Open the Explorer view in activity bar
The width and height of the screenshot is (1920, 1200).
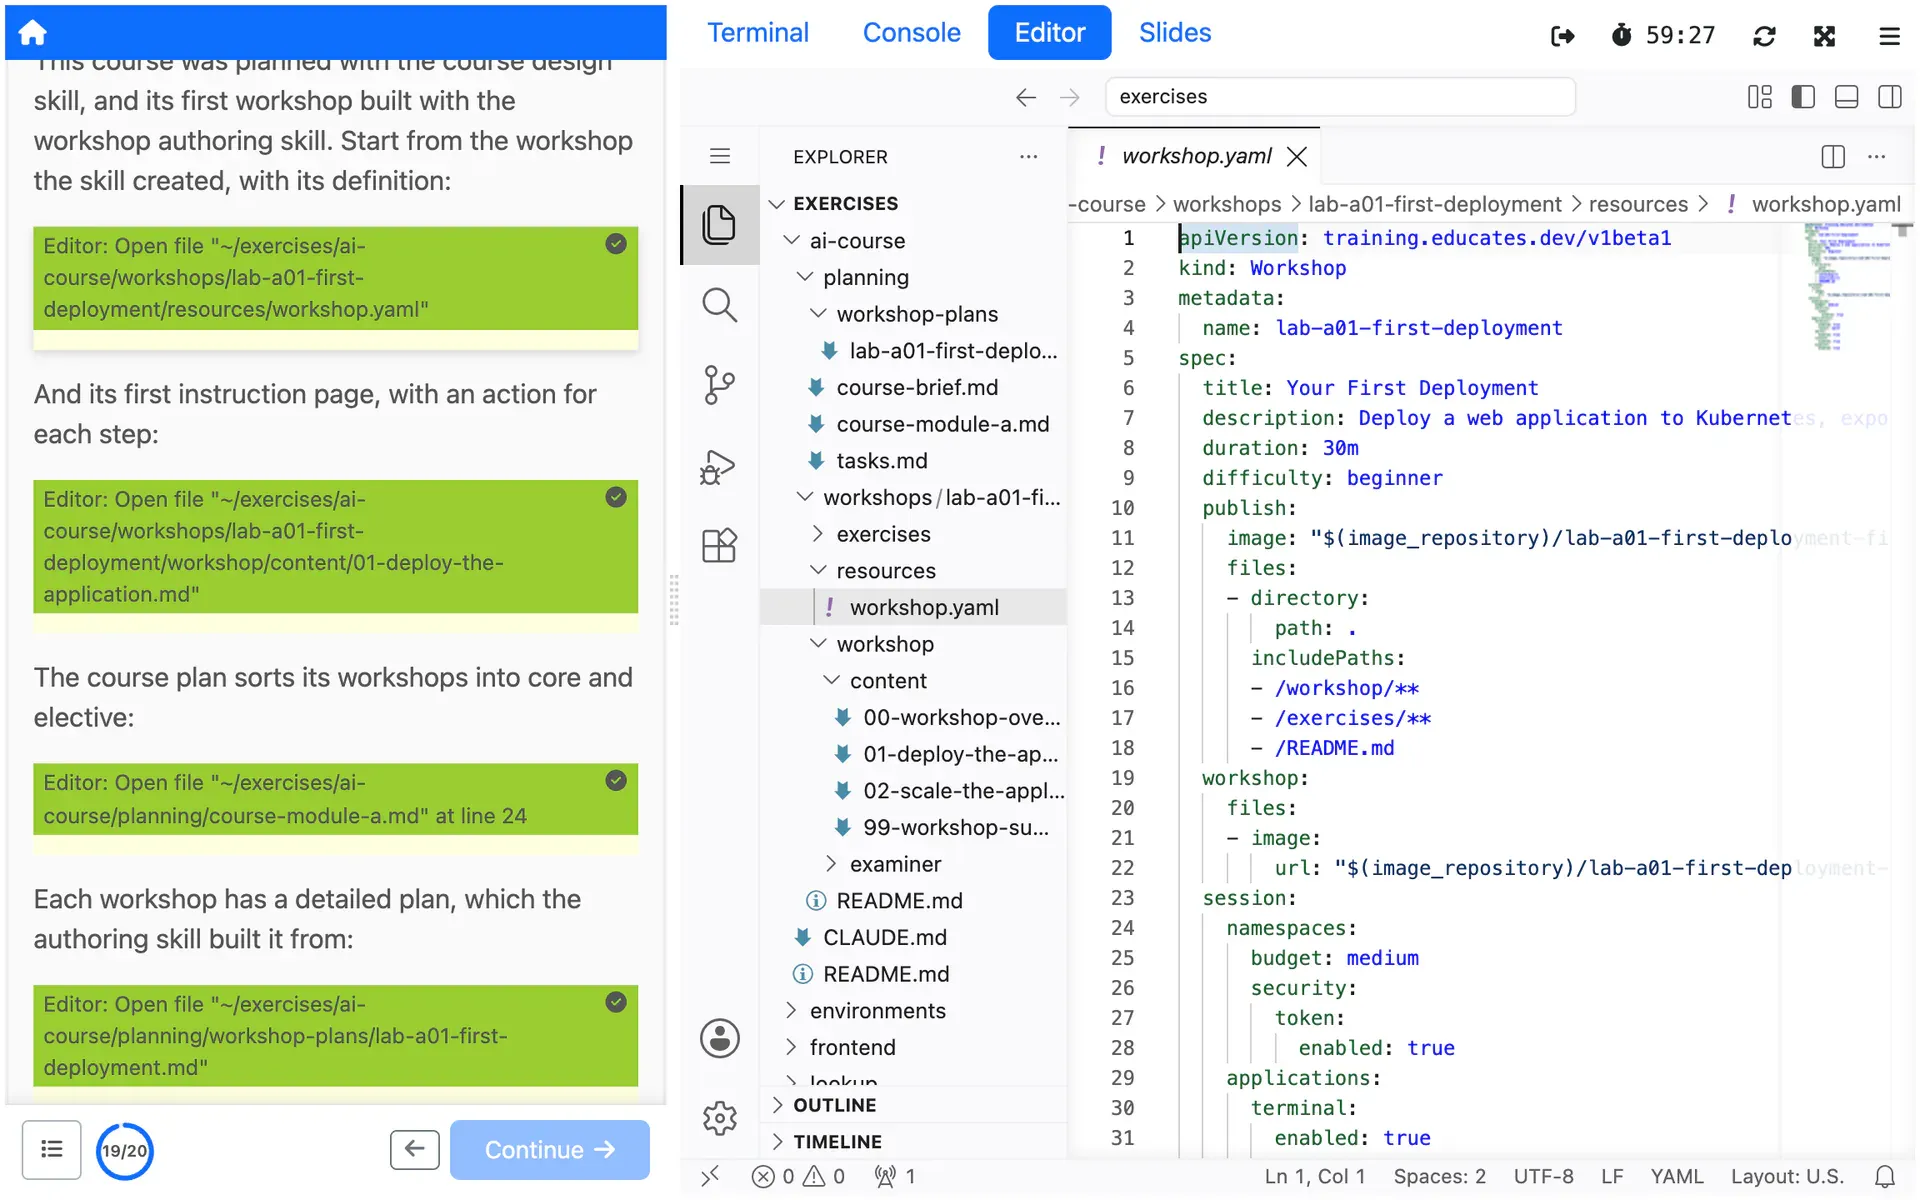[719, 224]
